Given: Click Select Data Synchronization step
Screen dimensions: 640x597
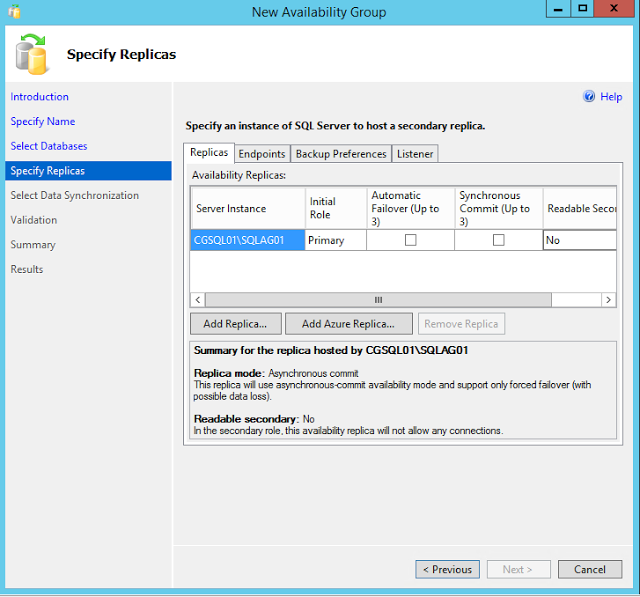Looking at the screenshot, I should pos(75,195).
